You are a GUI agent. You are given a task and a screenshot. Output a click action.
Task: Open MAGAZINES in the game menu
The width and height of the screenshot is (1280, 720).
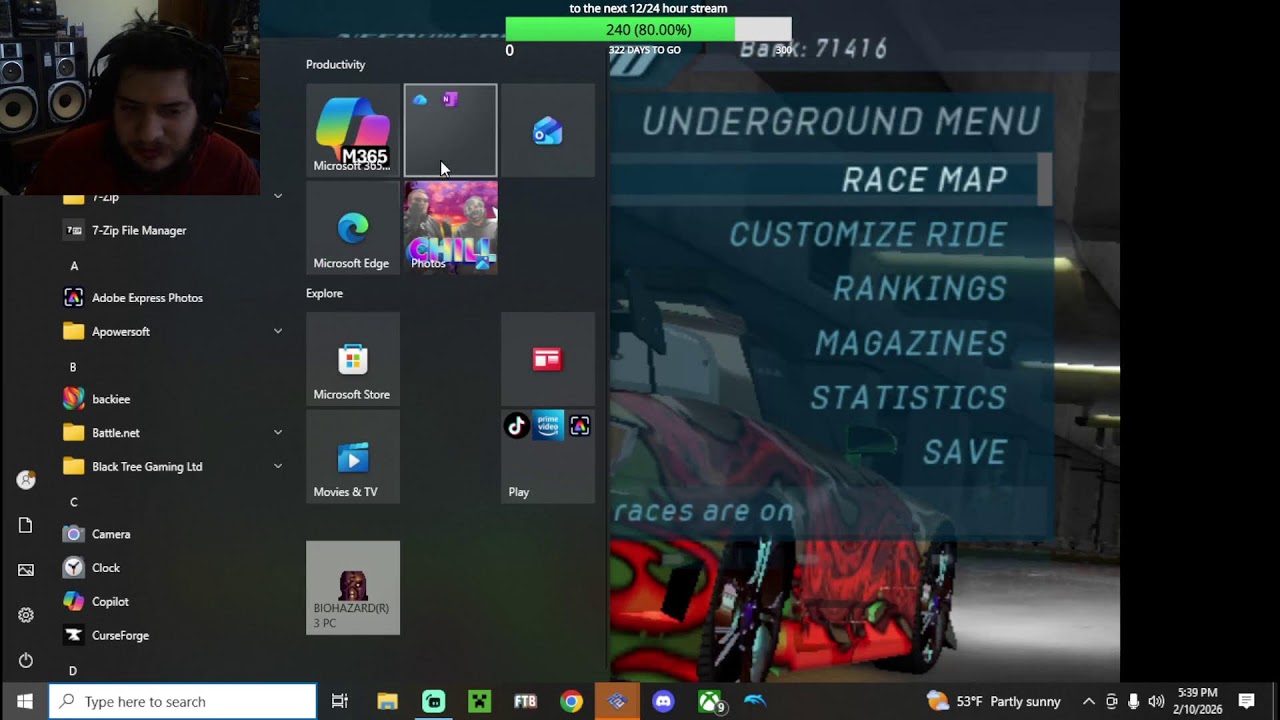click(x=911, y=344)
